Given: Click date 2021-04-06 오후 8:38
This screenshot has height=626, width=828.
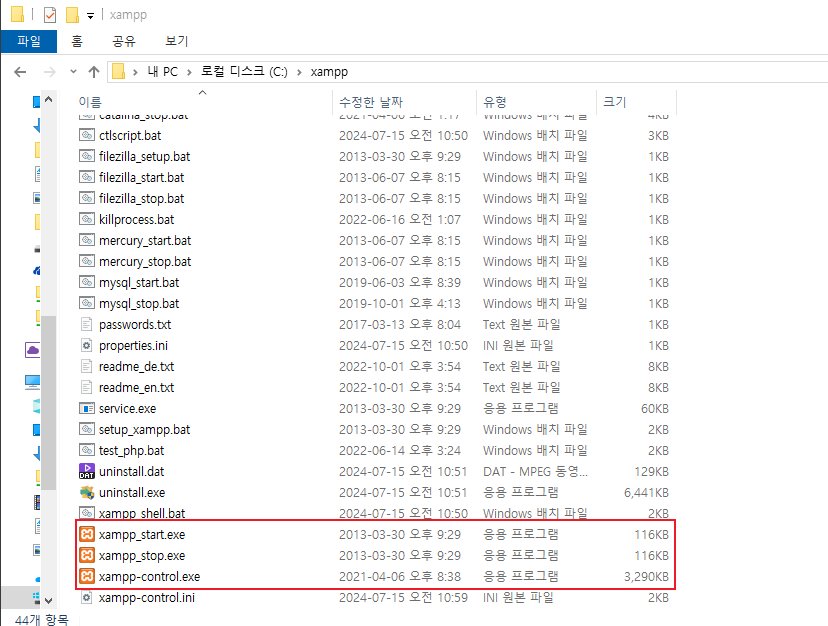Looking at the screenshot, I should click(x=400, y=576).
